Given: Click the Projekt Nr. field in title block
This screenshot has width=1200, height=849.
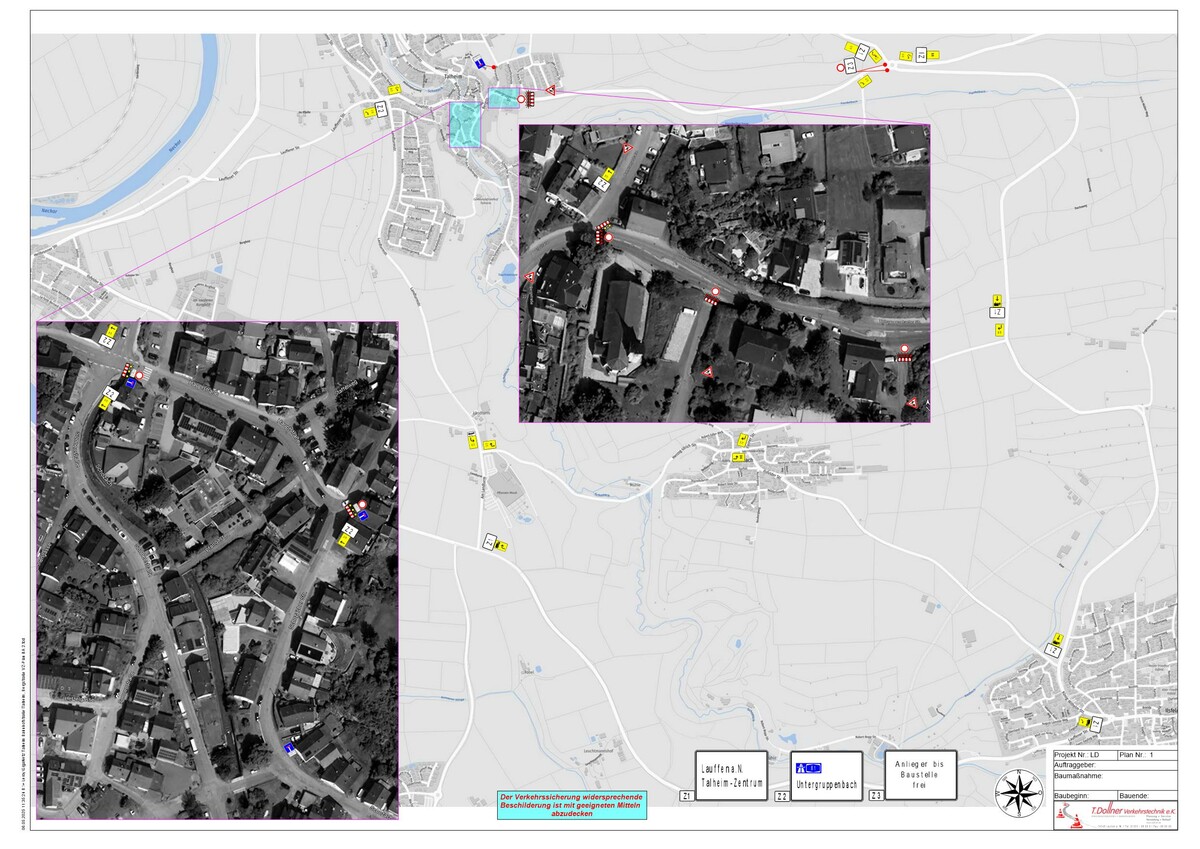Looking at the screenshot, I should coord(1084,755).
